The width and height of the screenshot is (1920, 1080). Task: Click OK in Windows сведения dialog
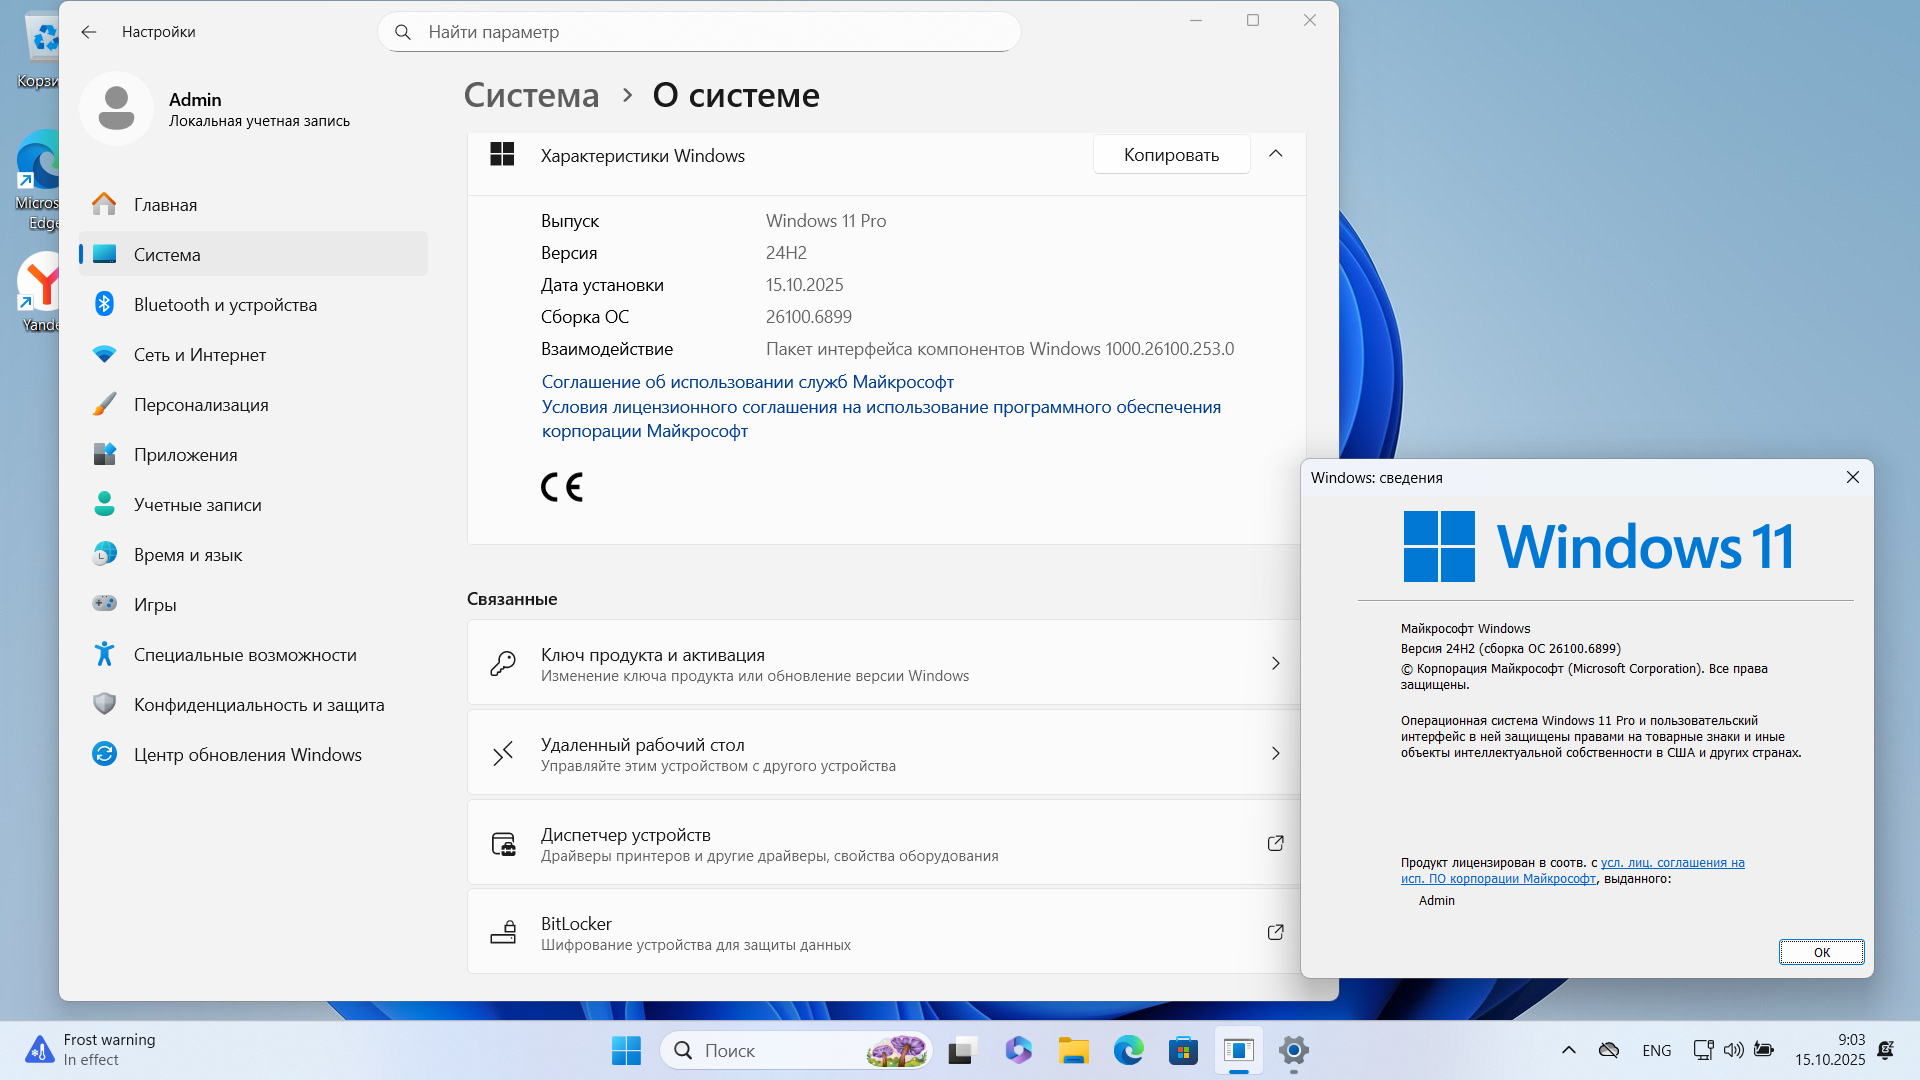pos(1820,952)
